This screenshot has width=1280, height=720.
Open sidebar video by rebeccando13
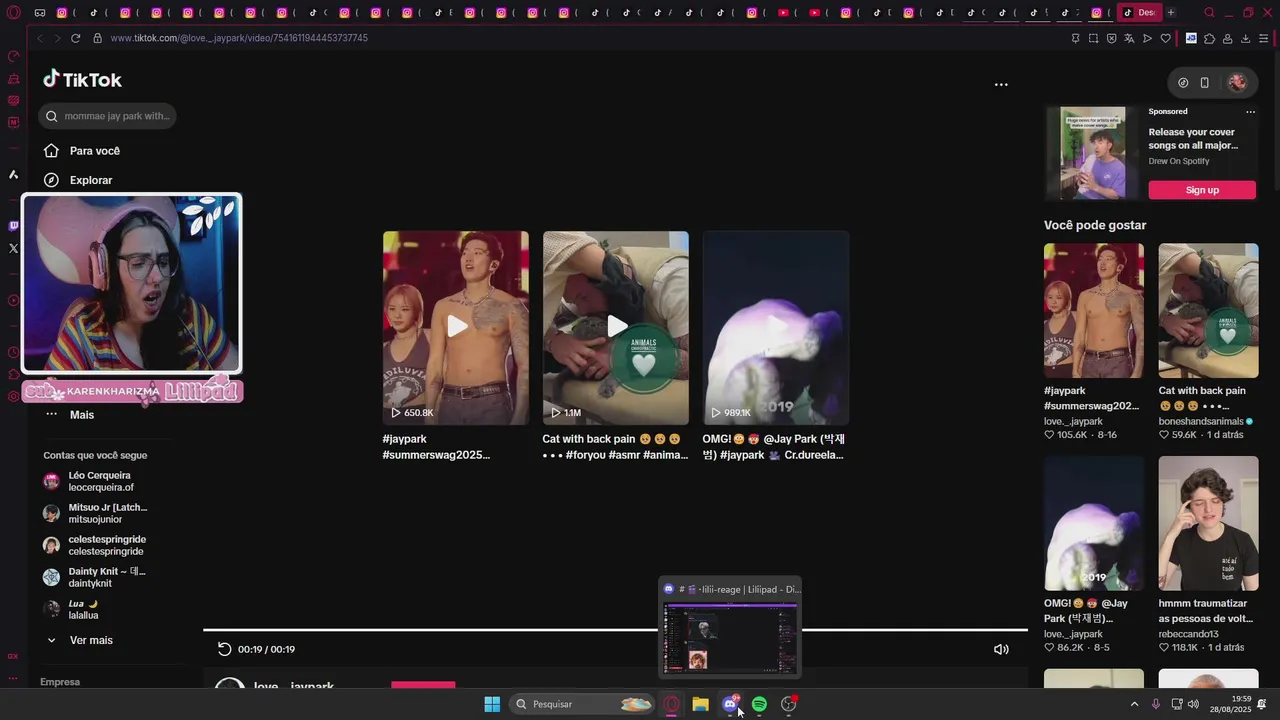[x=1208, y=523]
